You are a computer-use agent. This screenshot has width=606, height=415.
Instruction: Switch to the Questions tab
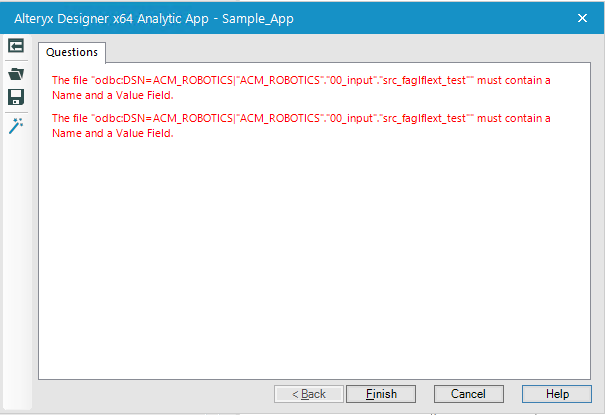(72, 52)
